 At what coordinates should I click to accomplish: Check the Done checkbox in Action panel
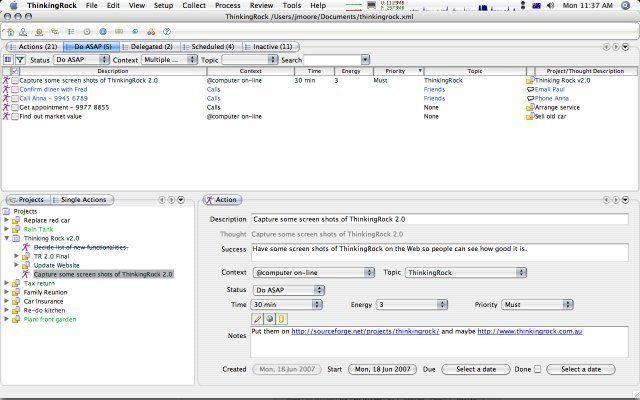pos(538,369)
